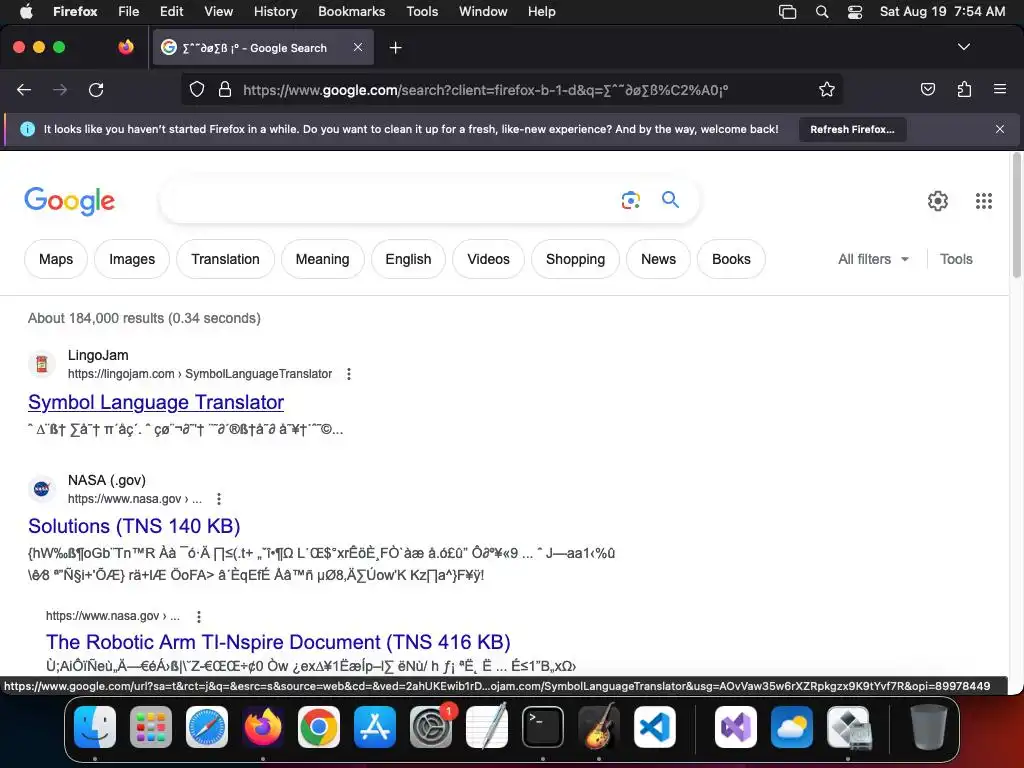The image size is (1024, 768).
Task: Filter results by Videos
Action: (488, 259)
